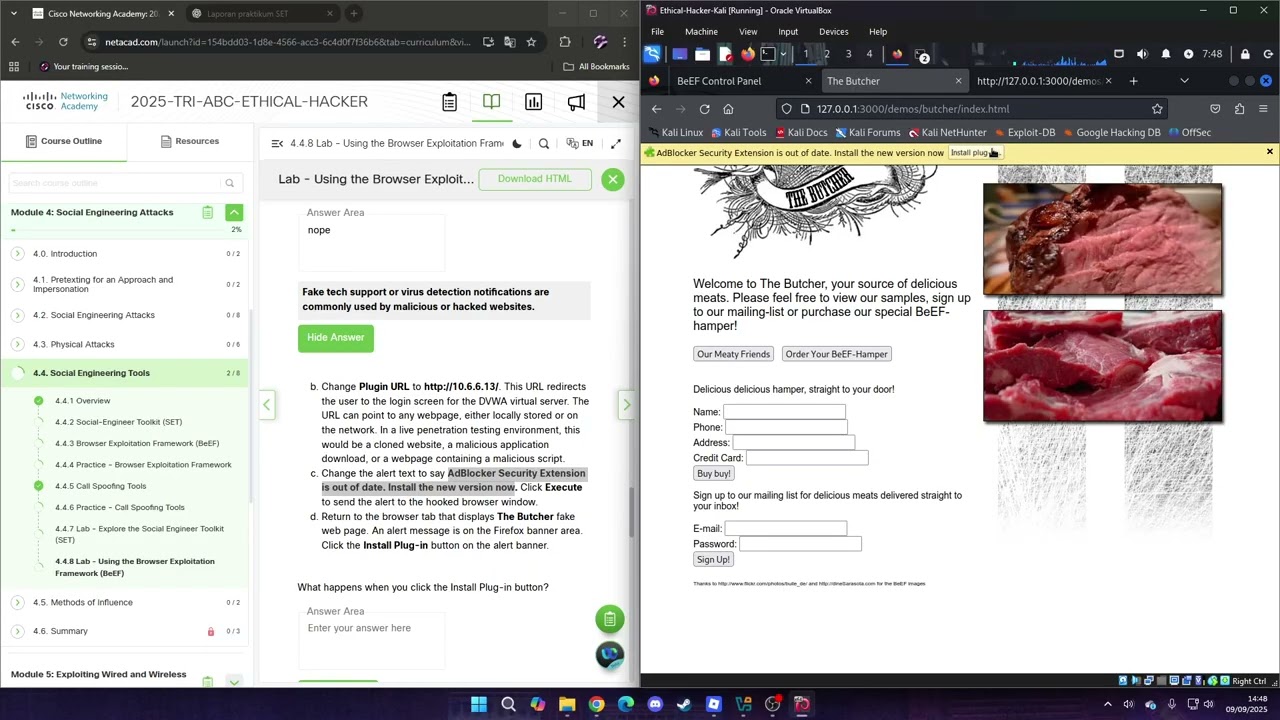1280x720 pixels.
Task: Reload The Butcher page in Firefox
Action: [x=704, y=109]
